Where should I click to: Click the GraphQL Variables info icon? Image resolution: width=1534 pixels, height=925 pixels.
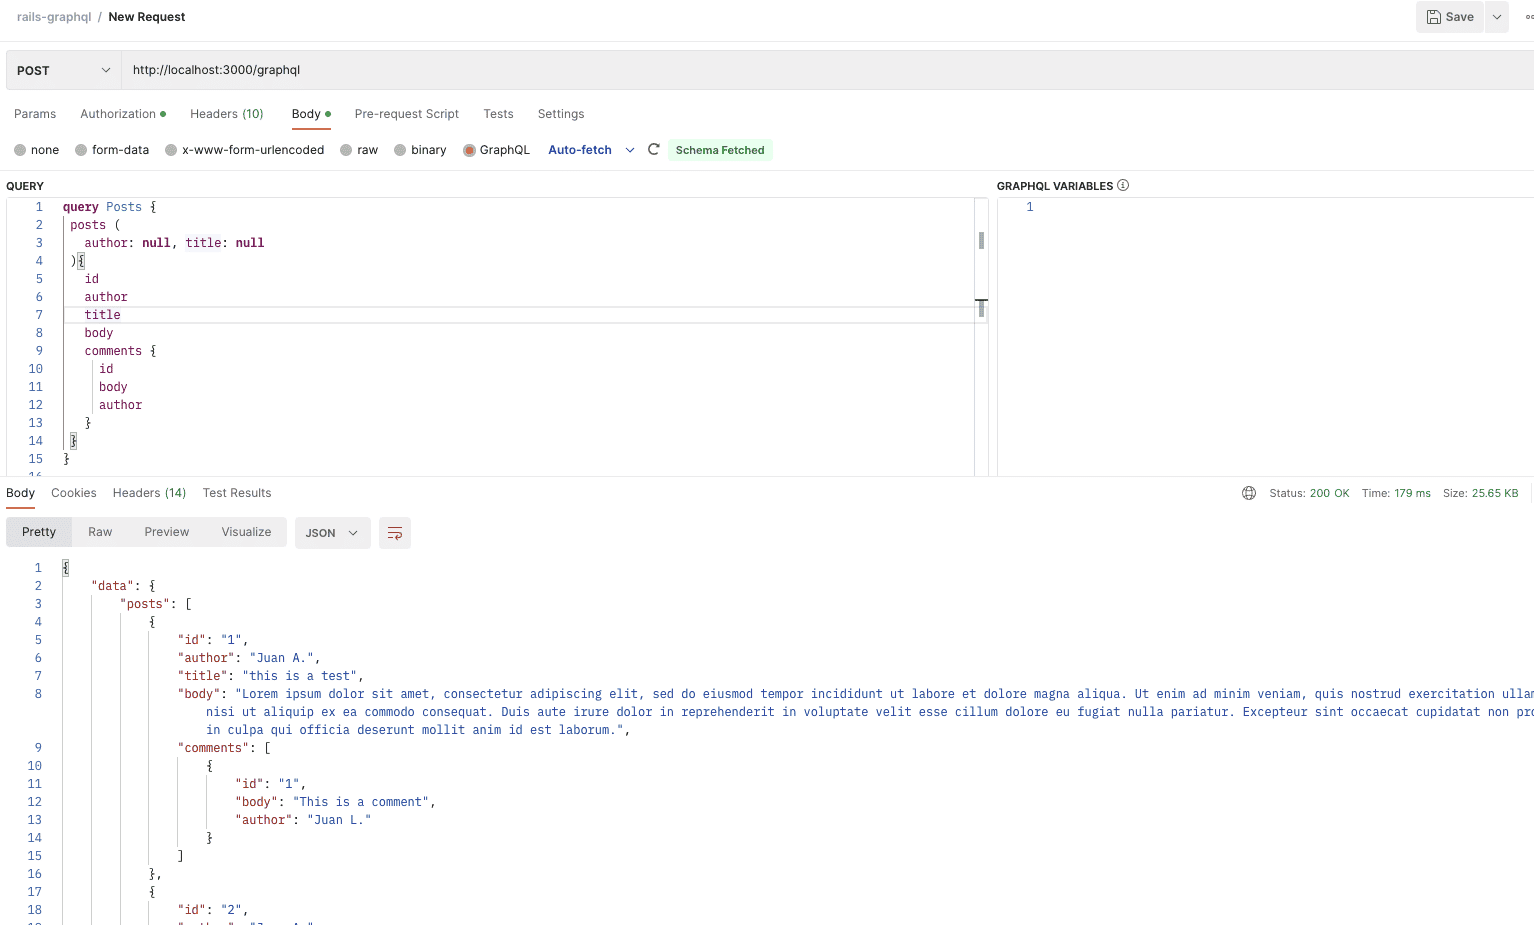tap(1123, 185)
